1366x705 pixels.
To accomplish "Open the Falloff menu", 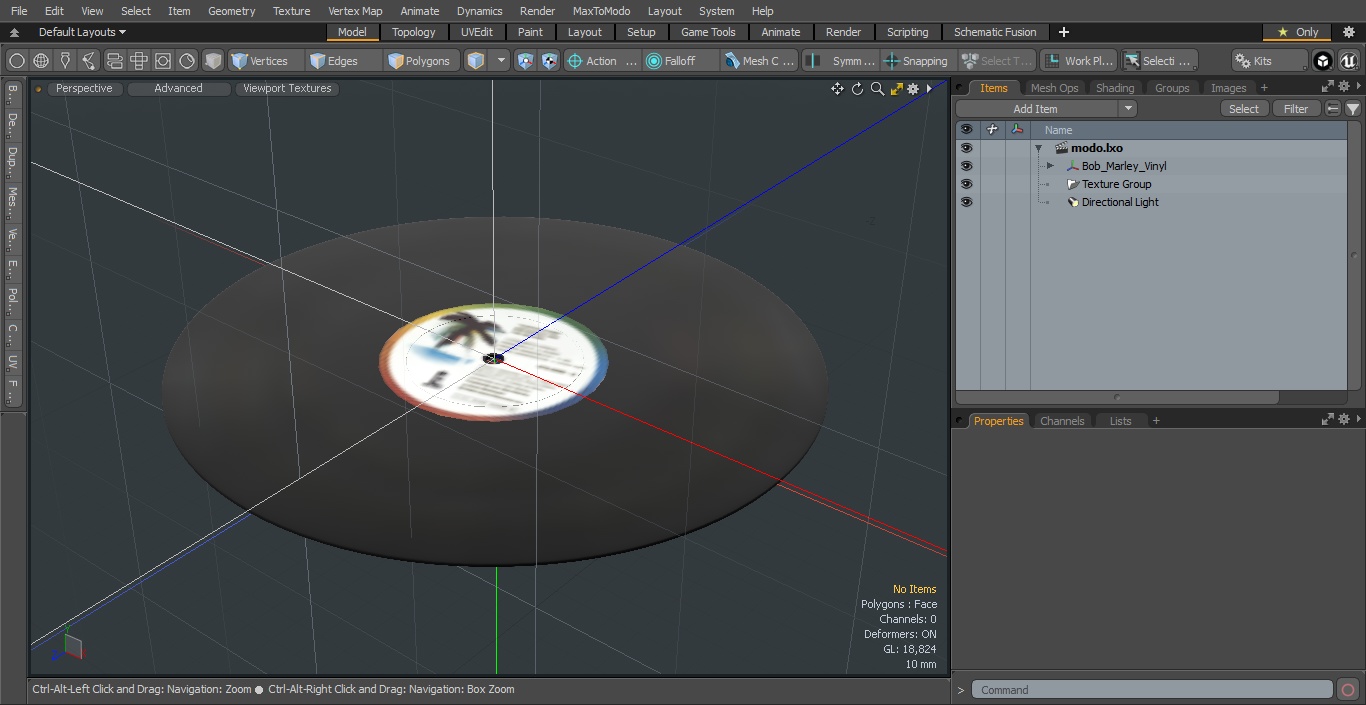I will 680,61.
